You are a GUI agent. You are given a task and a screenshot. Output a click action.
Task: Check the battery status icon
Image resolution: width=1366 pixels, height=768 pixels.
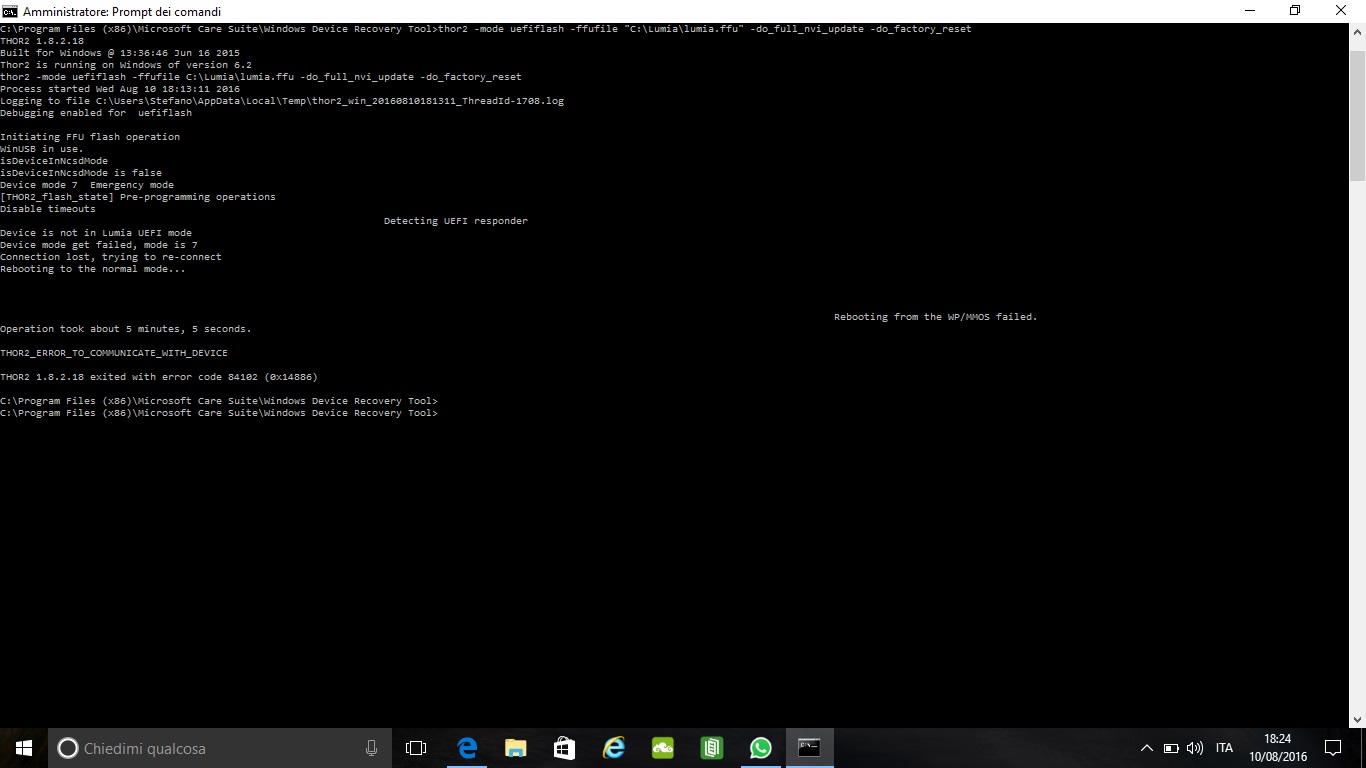click(x=1171, y=748)
